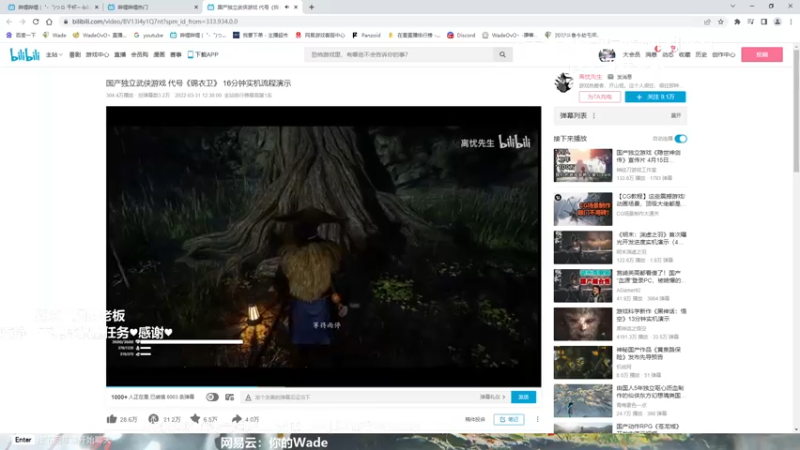Open the 赛事 header menu item

[176, 55]
